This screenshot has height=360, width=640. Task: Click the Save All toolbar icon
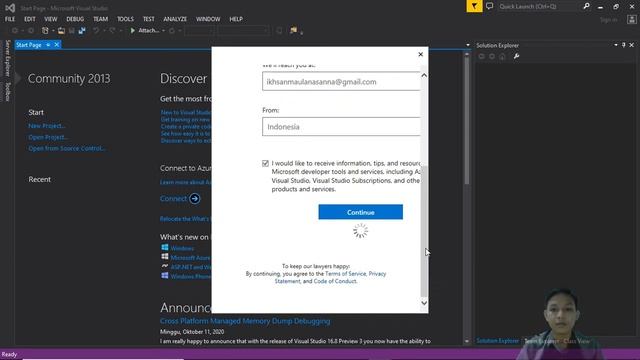[x=82, y=31]
